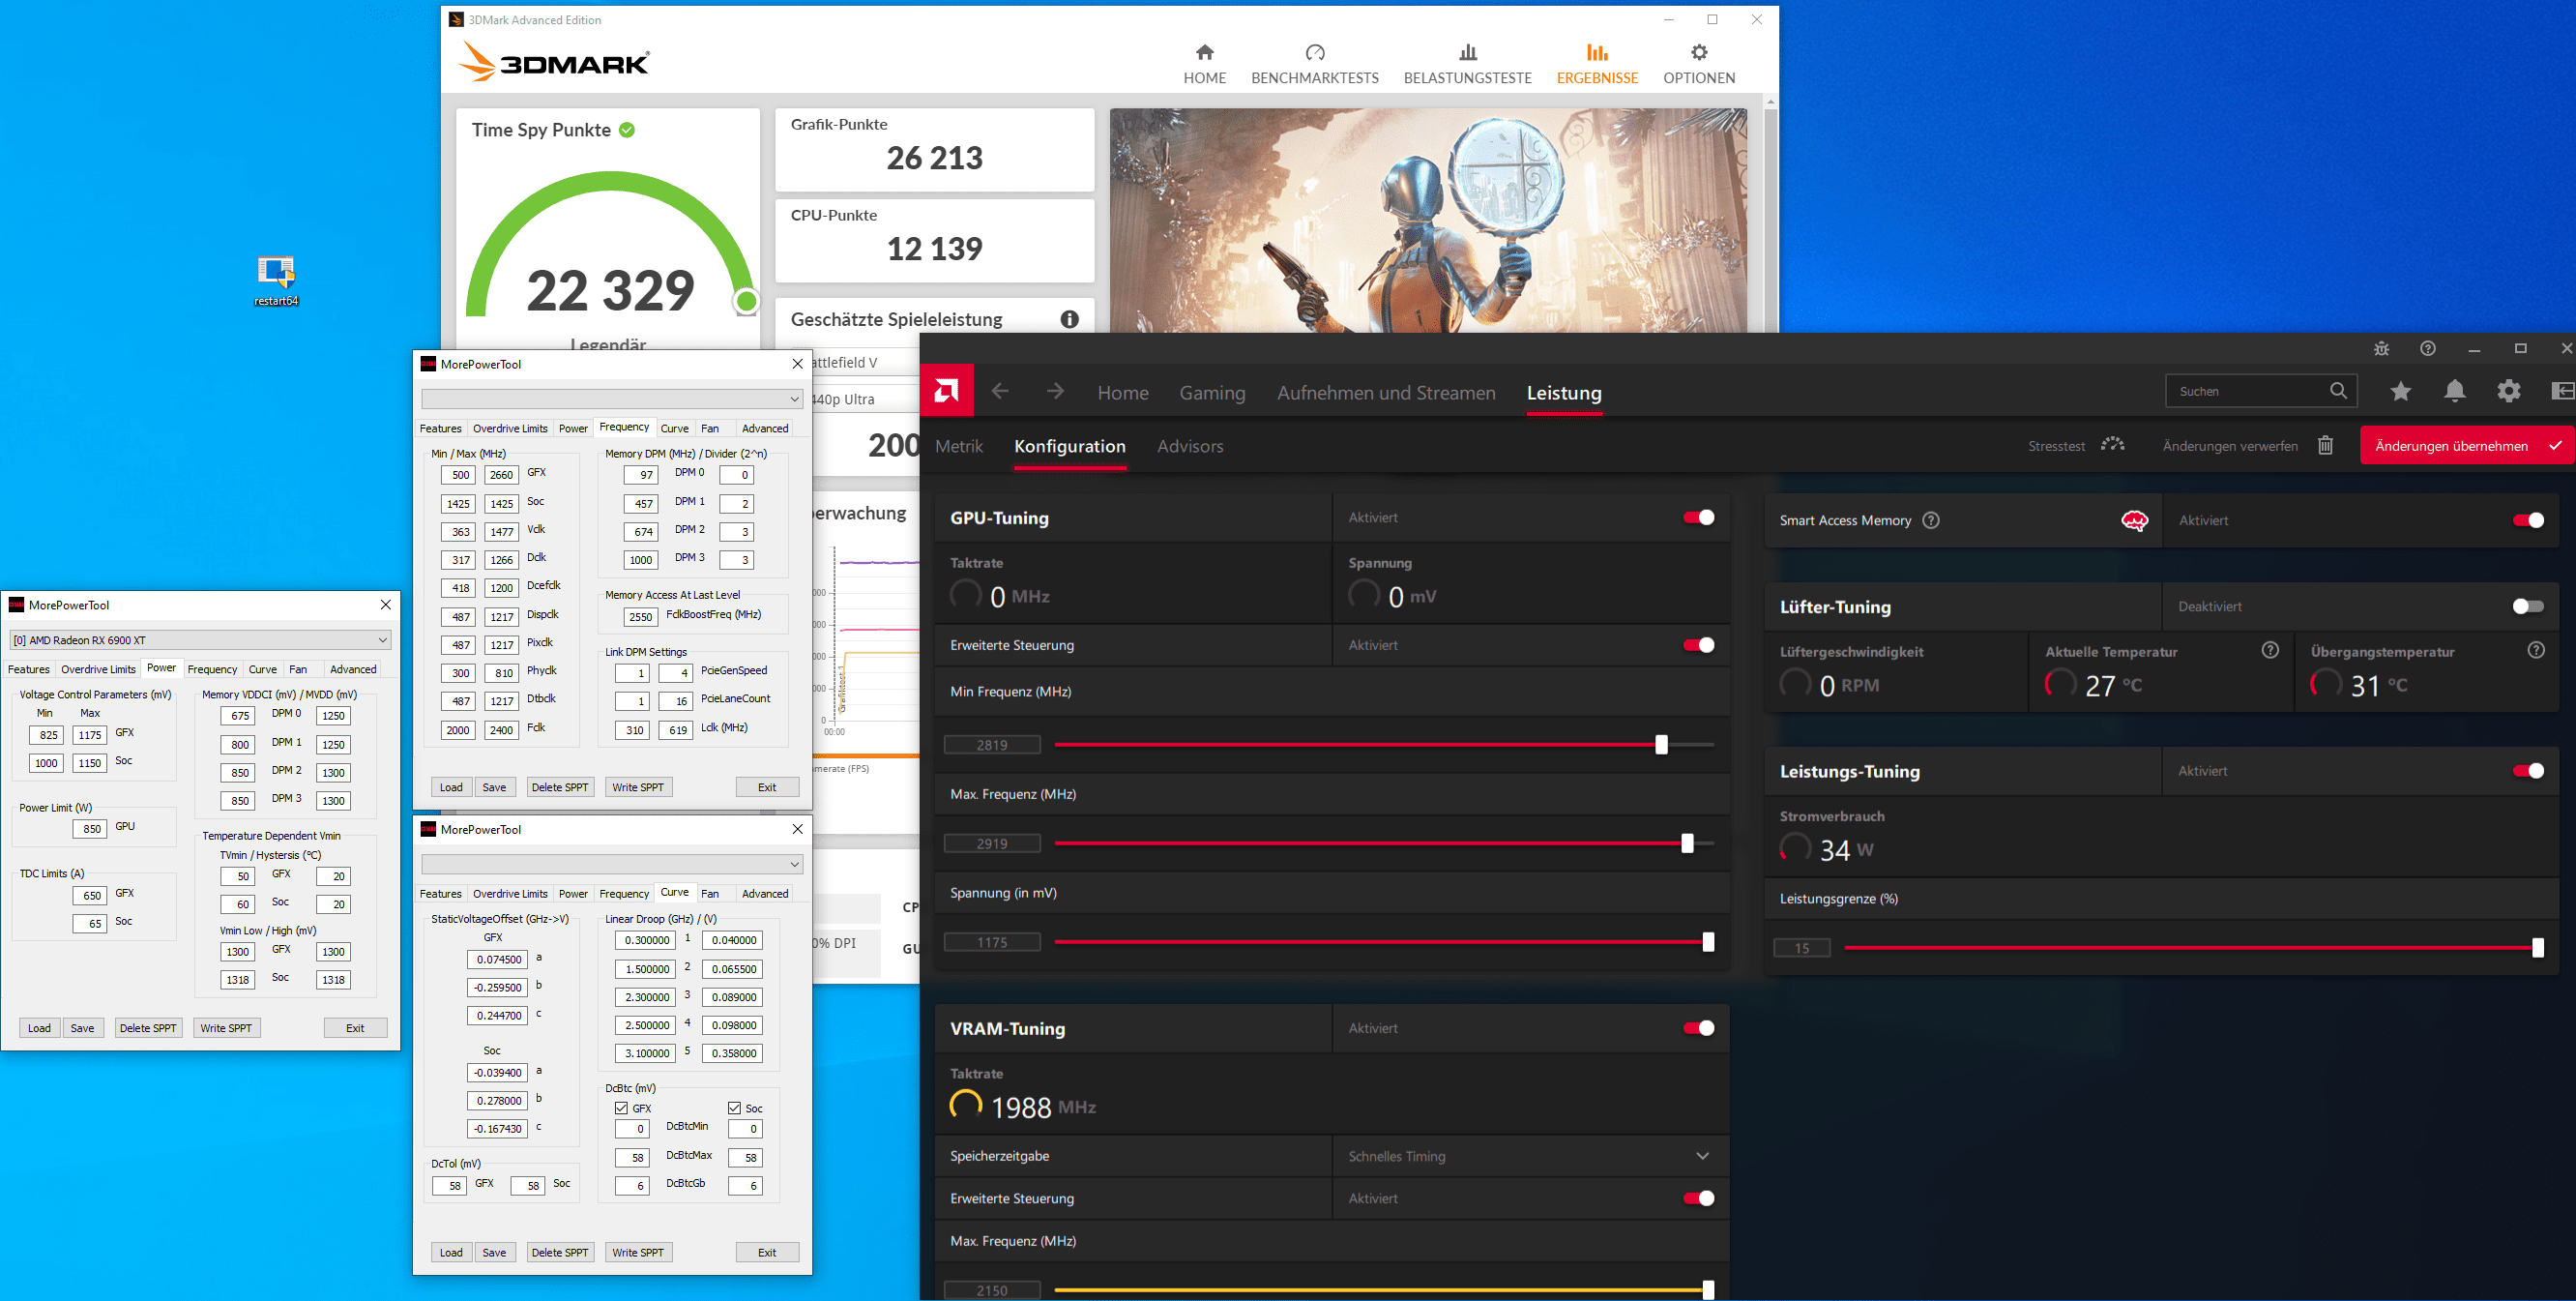
Task: Select the Advanced tab in Curve MorePowerTool window
Action: (765, 893)
